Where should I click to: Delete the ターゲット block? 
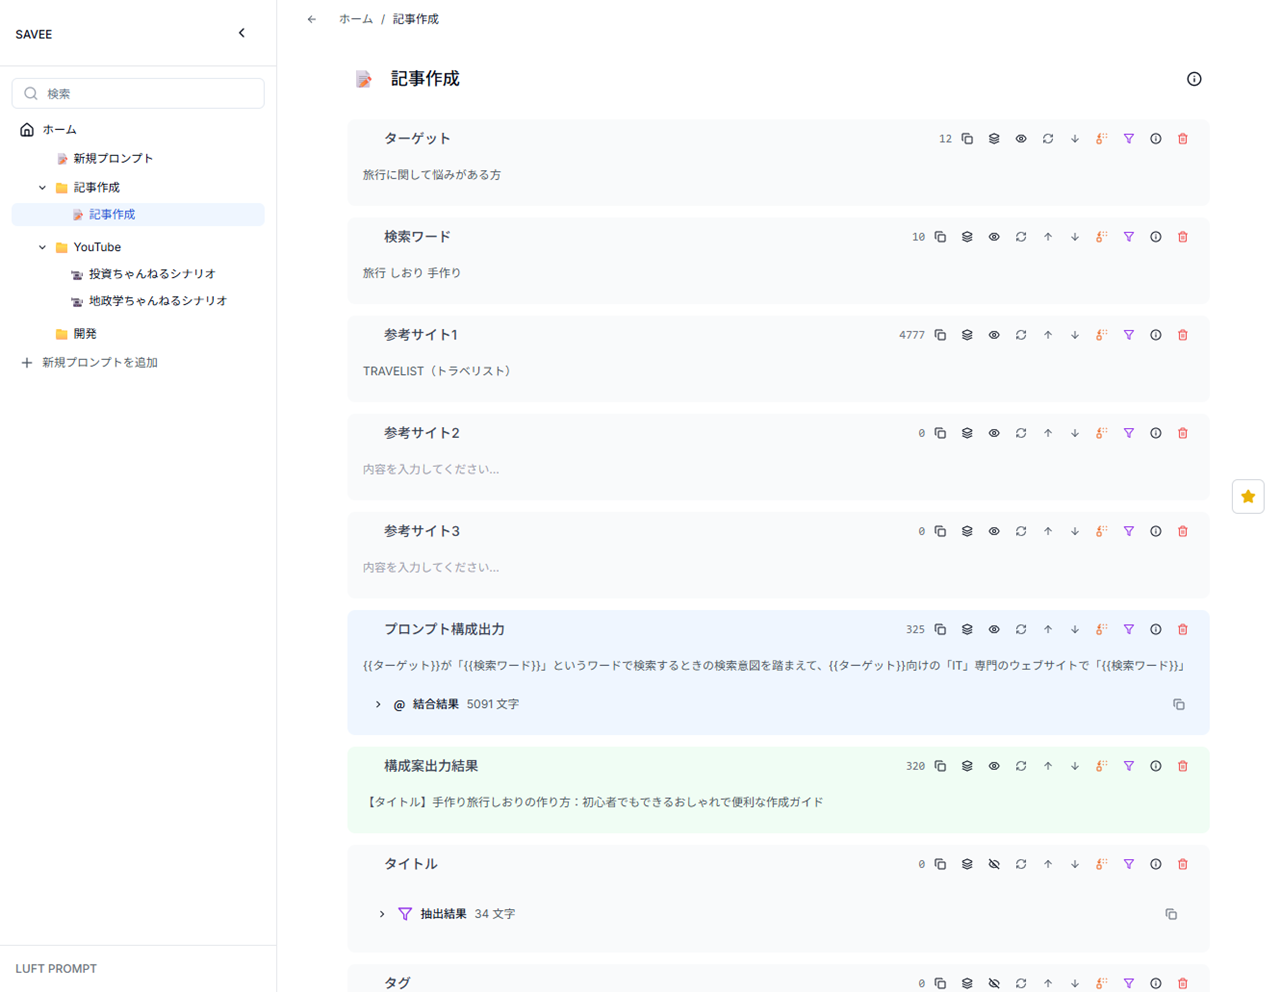pos(1183,139)
